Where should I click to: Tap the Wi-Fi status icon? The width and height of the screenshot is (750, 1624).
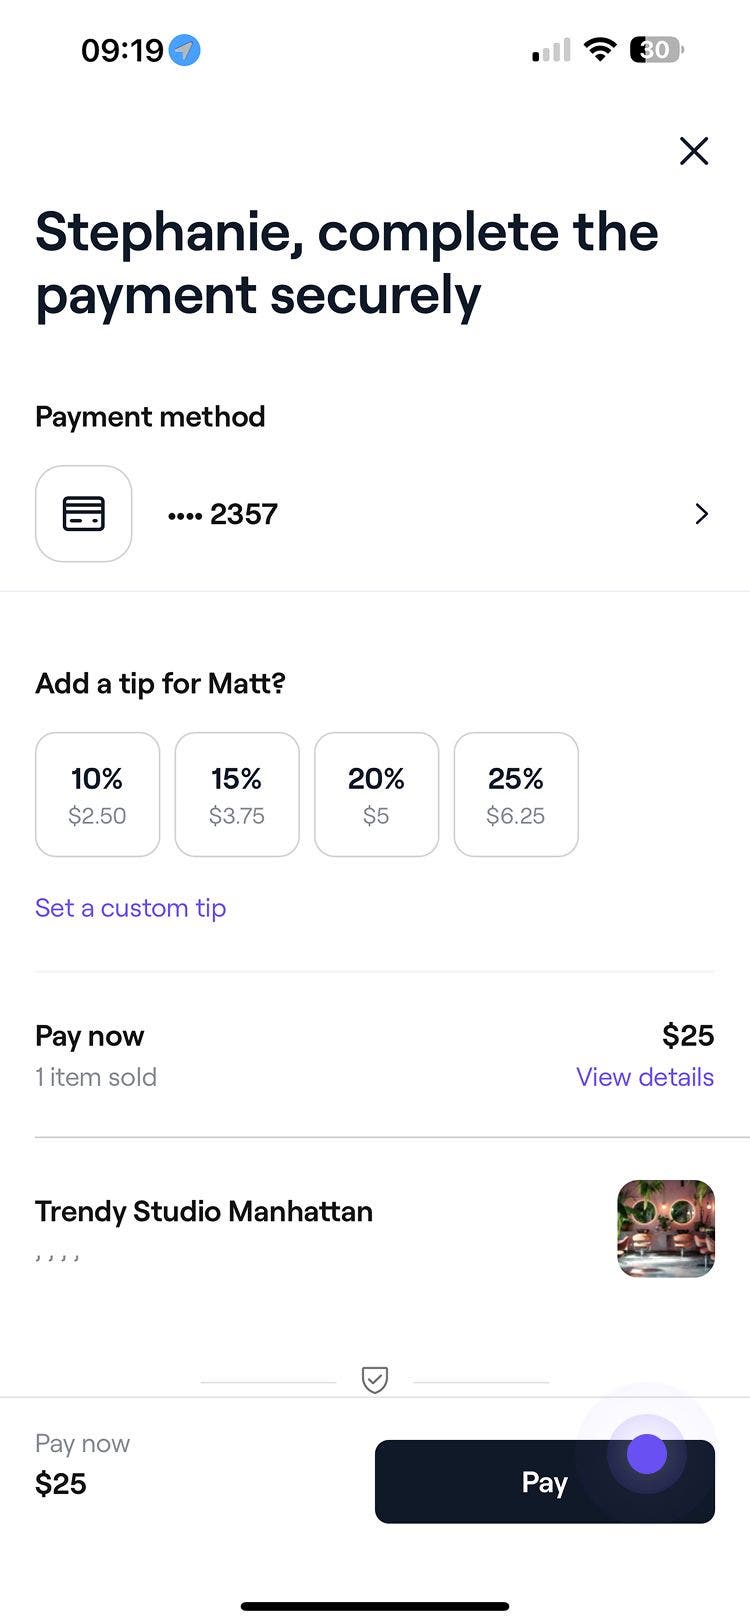tap(599, 49)
